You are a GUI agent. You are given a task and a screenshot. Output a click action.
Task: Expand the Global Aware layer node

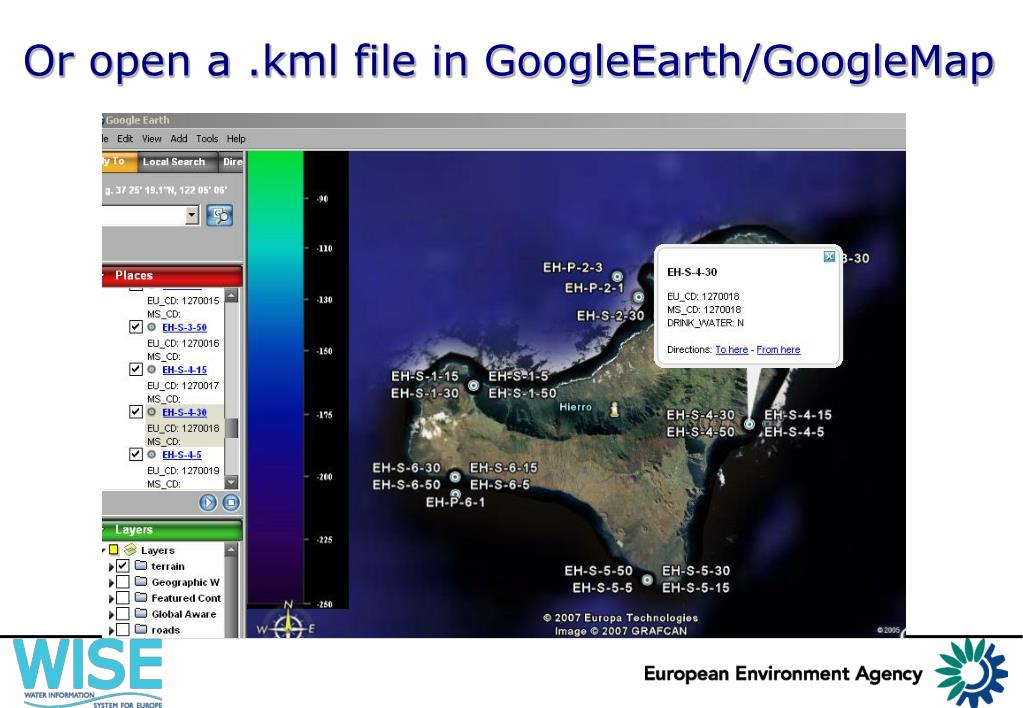(111, 615)
